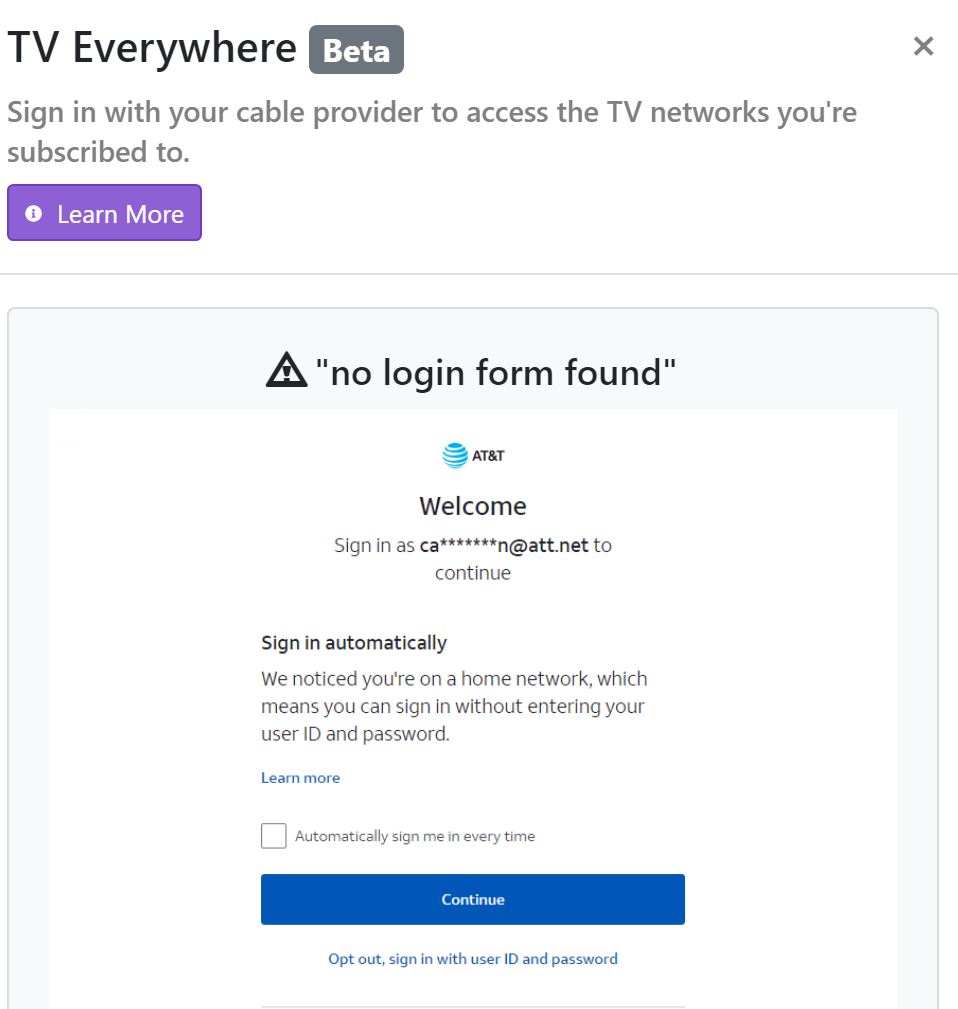This screenshot has height=1009, width=958.
Task: Click the Beta badge
Action: tap(356, 50)
